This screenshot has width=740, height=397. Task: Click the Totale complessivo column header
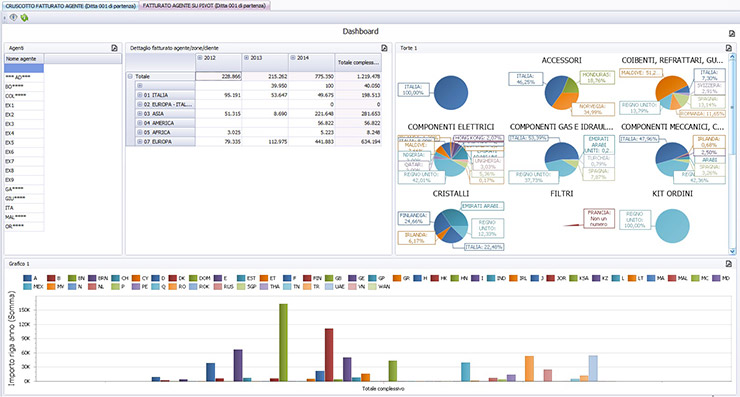click(x=358, y=62)
